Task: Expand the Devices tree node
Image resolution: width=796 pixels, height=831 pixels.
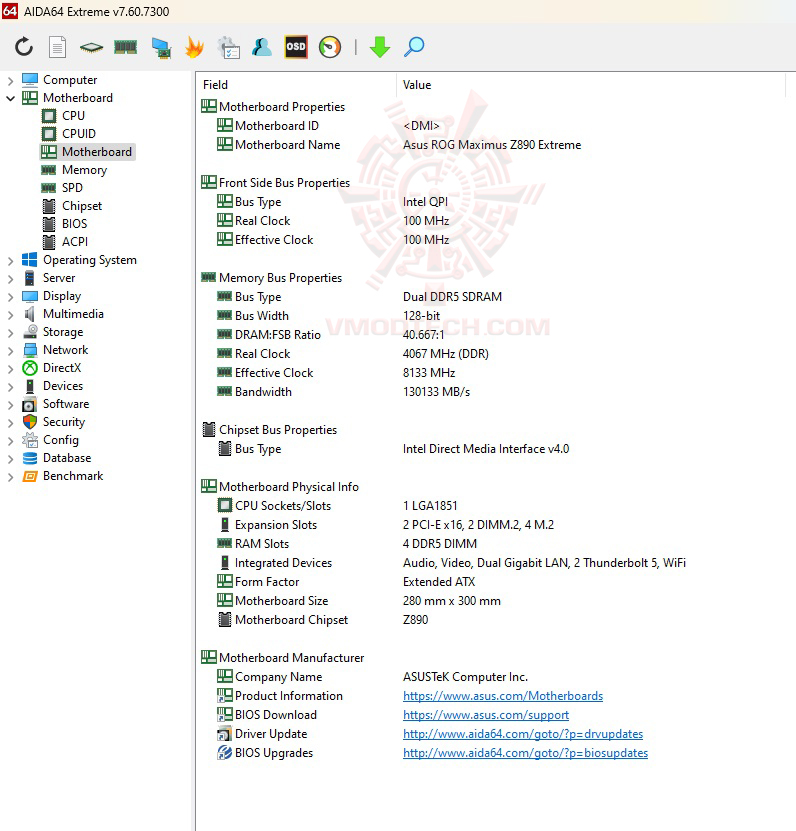Action: [x=10, y=386]
